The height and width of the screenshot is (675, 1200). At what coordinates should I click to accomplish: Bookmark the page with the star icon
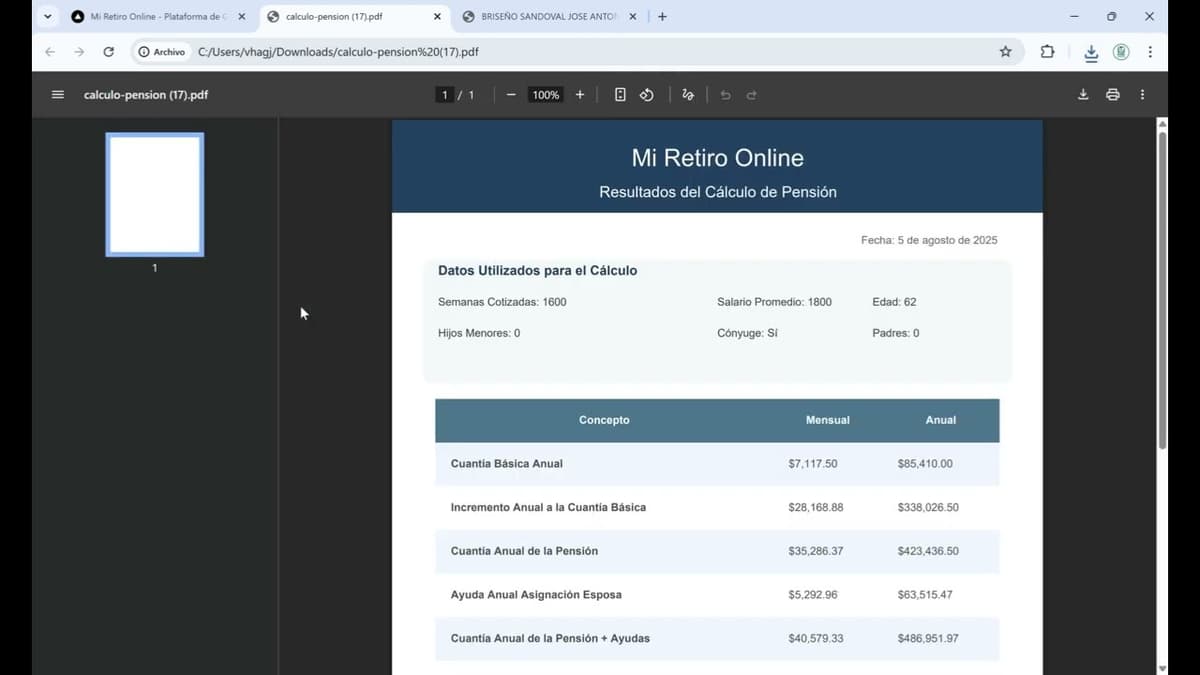[1006, 52]
